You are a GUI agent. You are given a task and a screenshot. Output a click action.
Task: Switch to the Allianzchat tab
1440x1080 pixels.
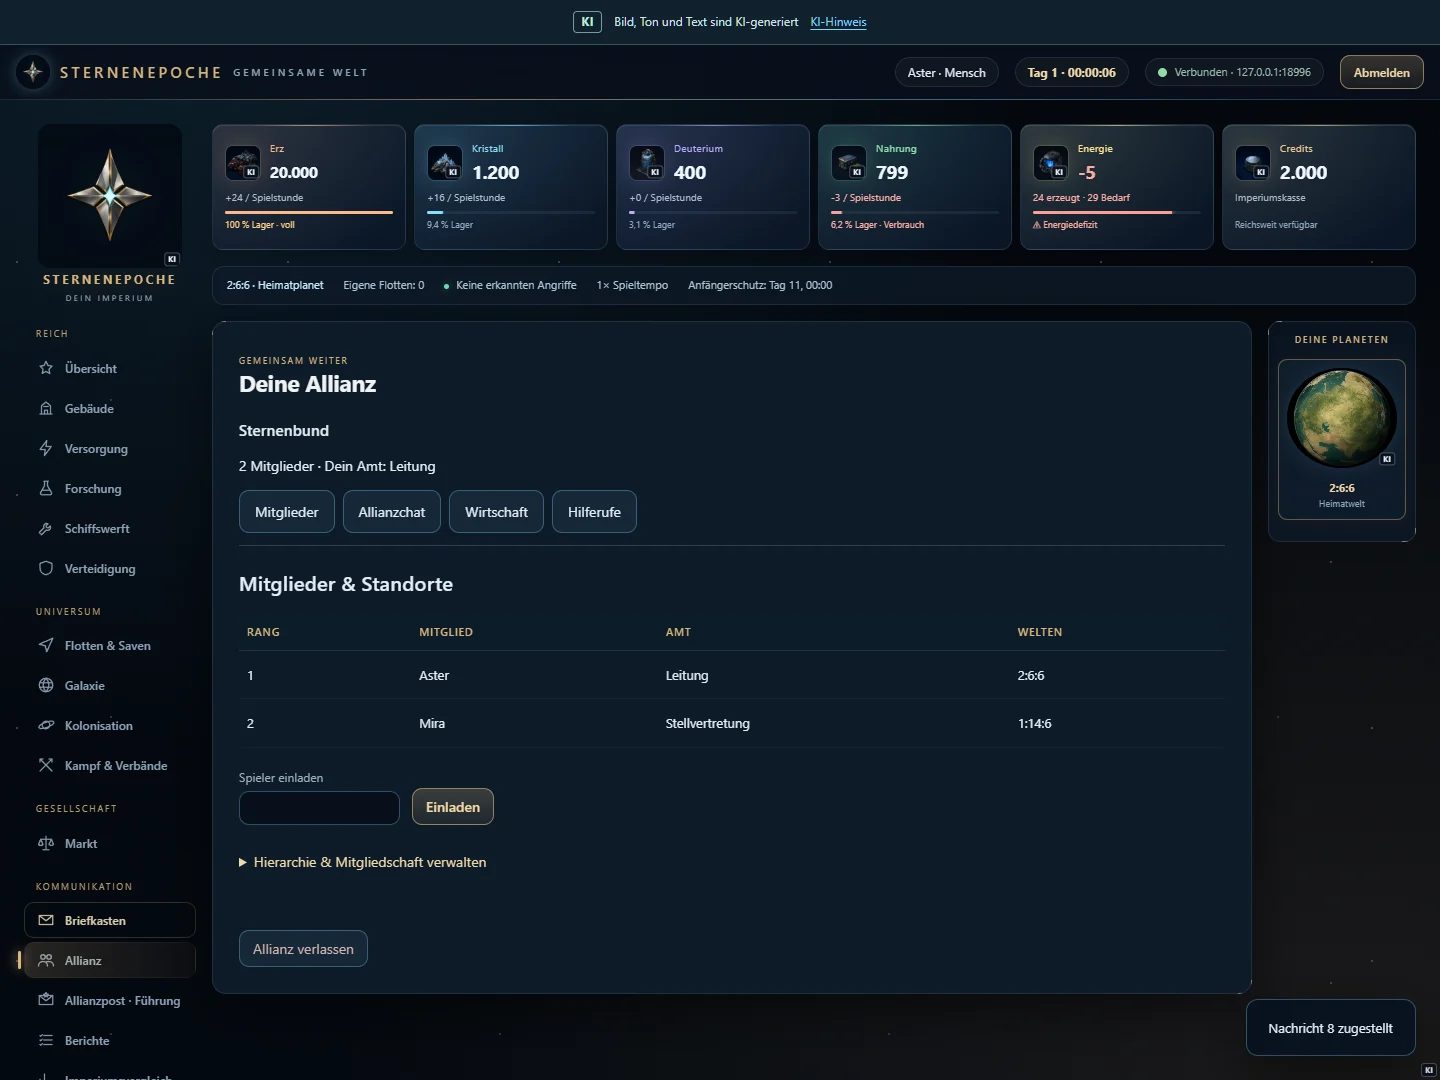coord(392,512)
